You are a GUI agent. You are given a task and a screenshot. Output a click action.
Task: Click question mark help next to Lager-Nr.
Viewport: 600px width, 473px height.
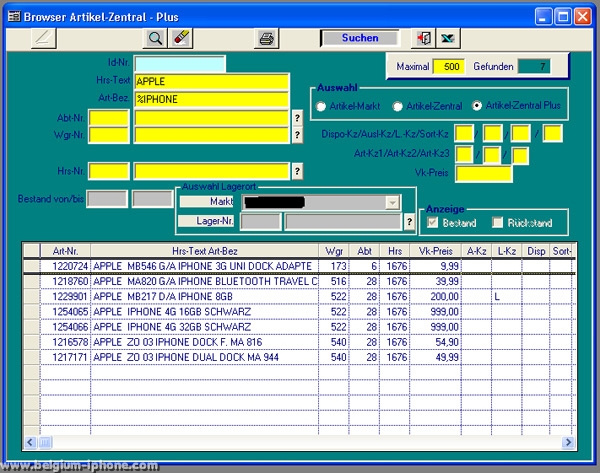coord(409,222)
